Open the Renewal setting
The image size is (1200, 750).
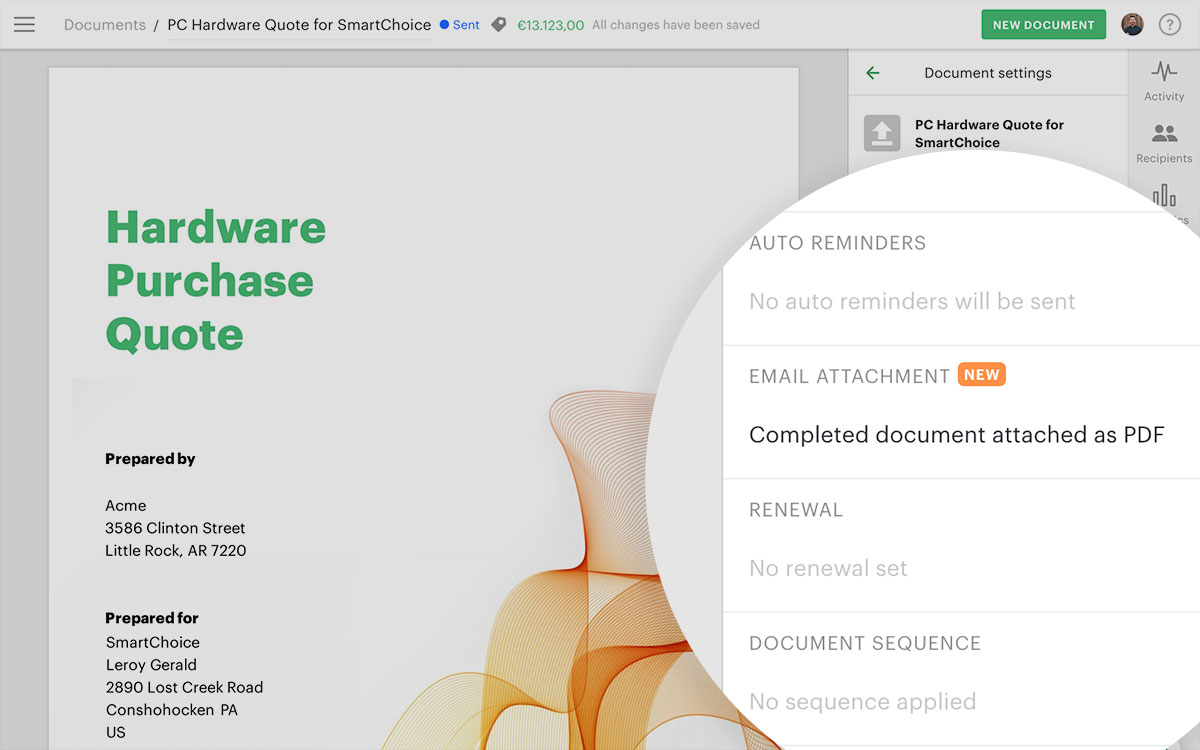coord(960,545)
